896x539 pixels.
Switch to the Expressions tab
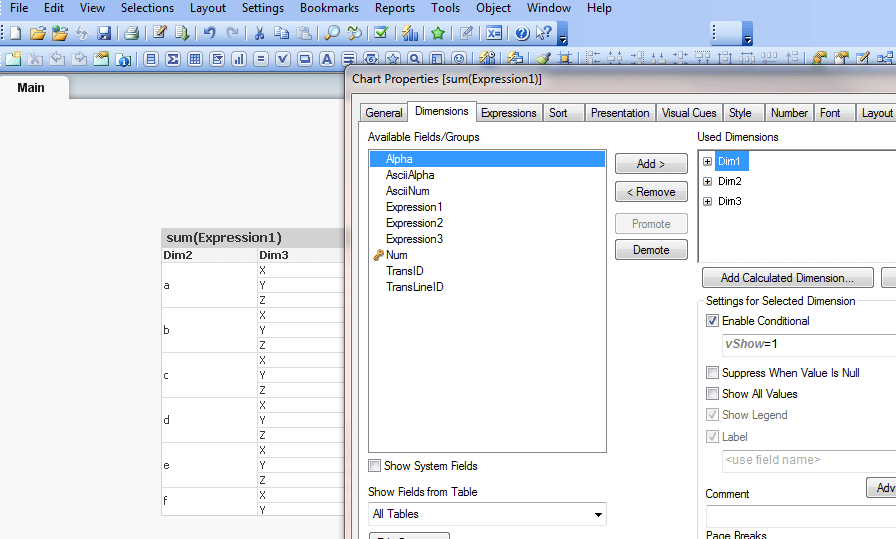click(508, 113)
